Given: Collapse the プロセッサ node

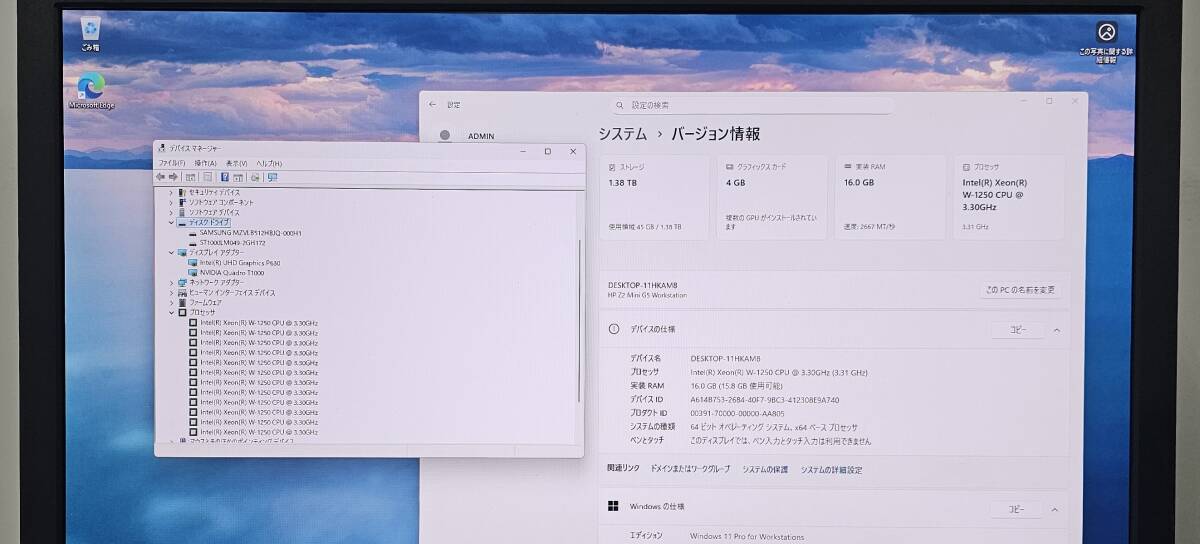Looking at the screenshot, I should click(x=171, y=312).
